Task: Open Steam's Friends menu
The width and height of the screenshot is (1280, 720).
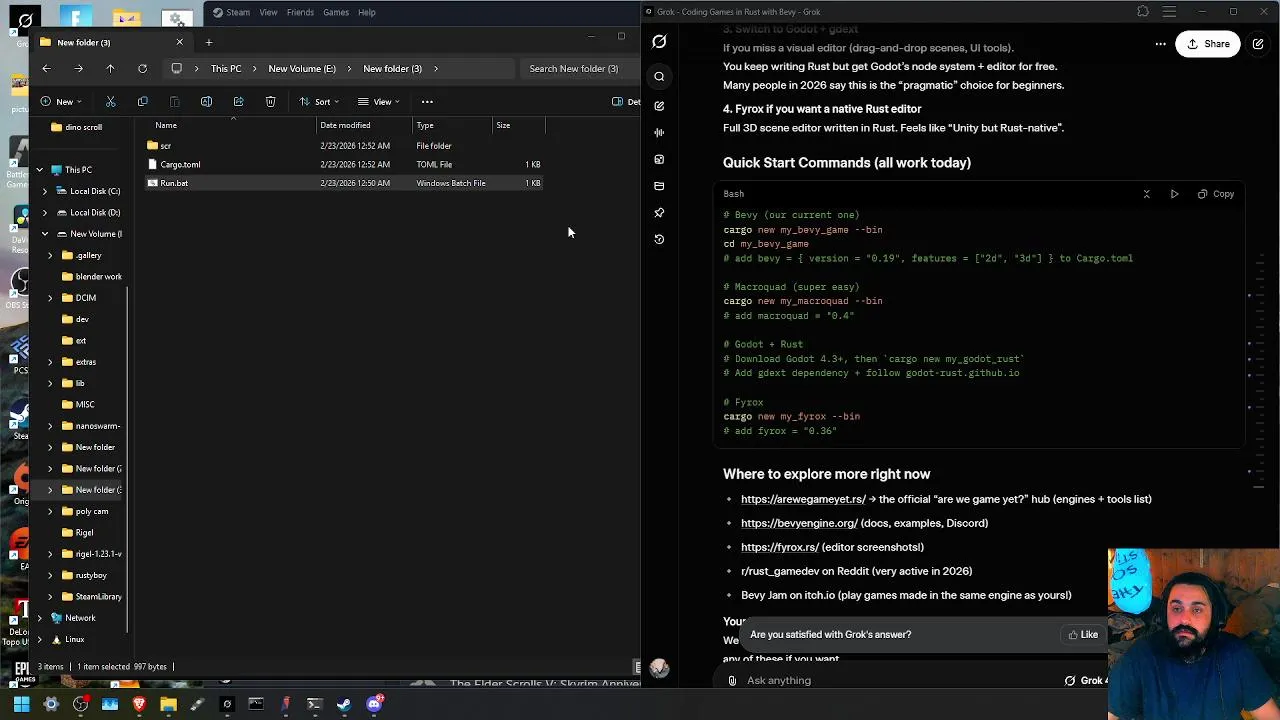Action: [300, 12]
